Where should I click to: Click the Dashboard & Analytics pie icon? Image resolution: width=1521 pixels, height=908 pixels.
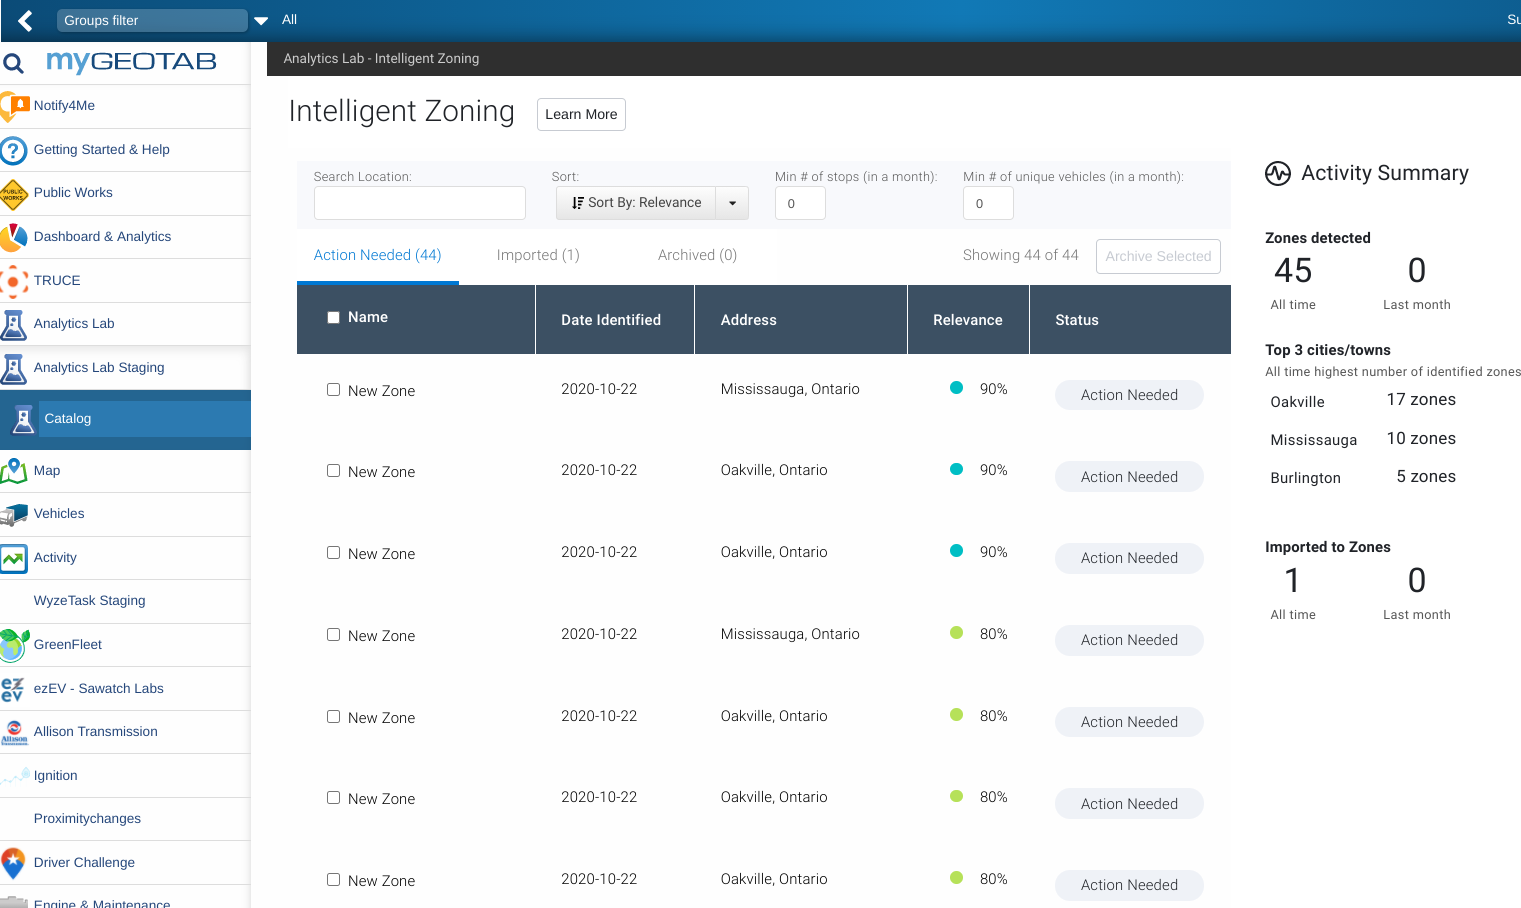14,237
